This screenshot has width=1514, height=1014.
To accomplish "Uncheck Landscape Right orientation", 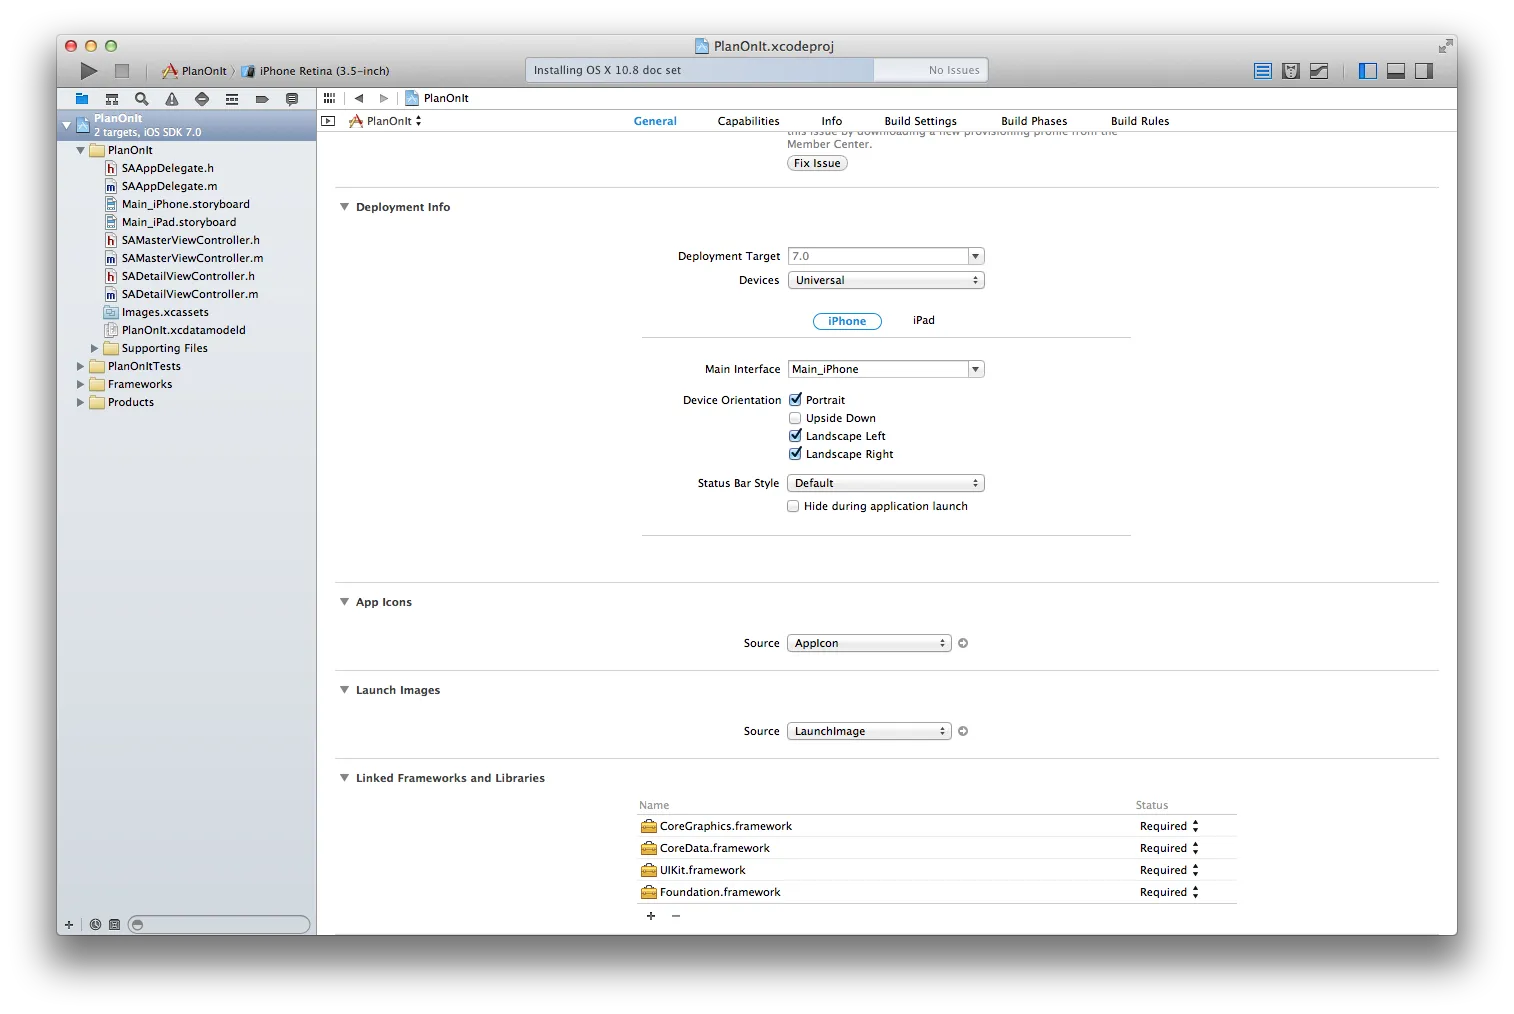I will click(795, 454).
